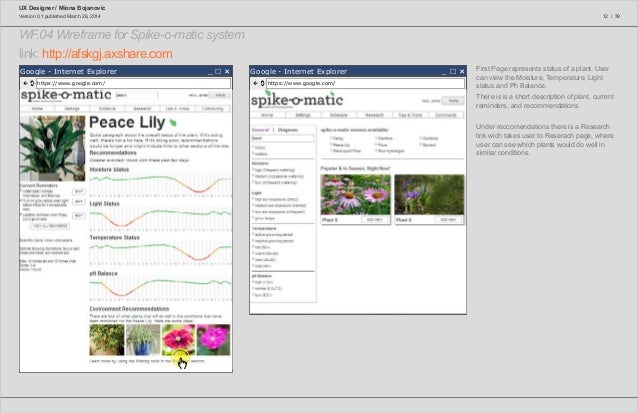
Task: Click the refresh icon in the Peace Lily window
Action: 32,83
